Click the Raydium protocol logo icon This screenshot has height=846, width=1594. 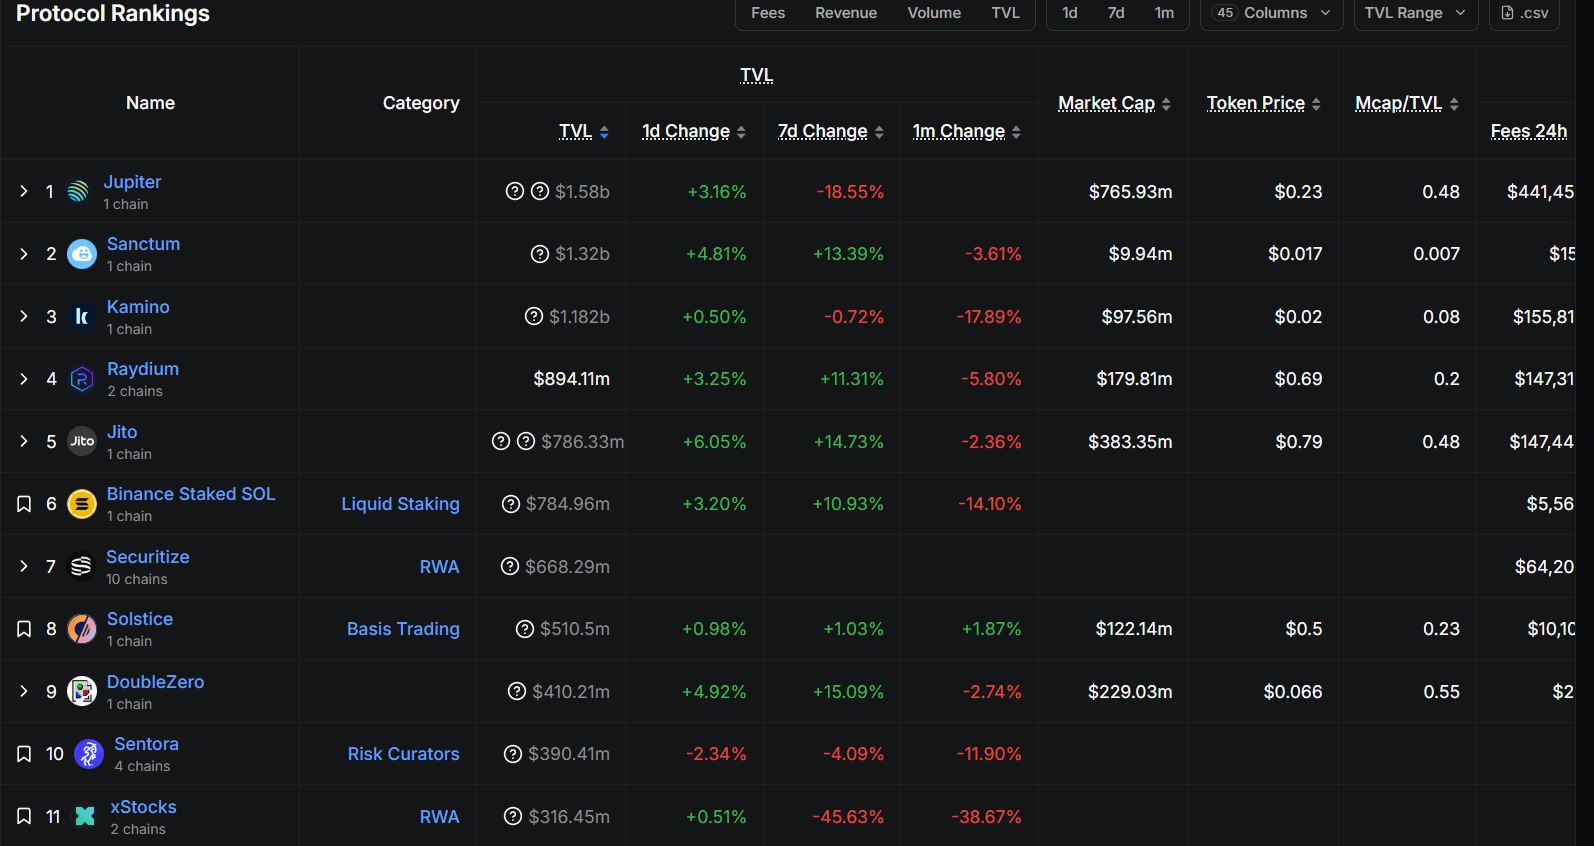click(82, 379)
